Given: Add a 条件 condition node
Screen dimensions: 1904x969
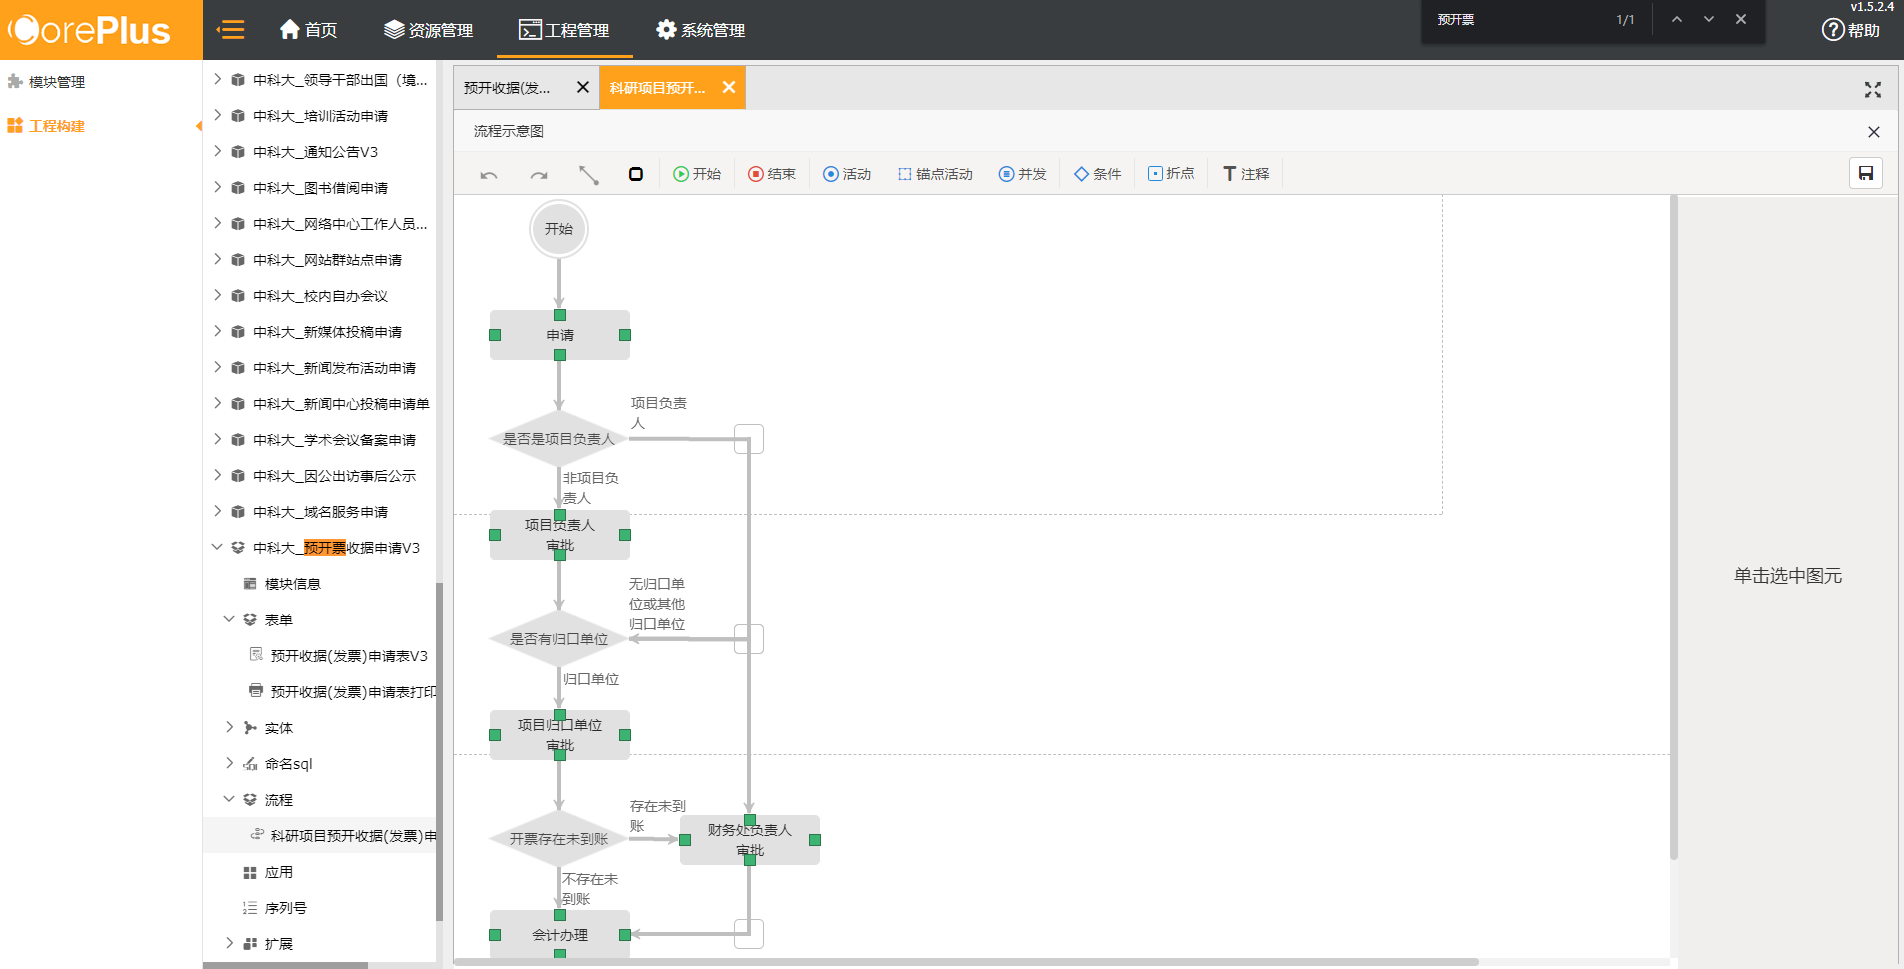Looking at the screenshot, I should coord(1097,174).
